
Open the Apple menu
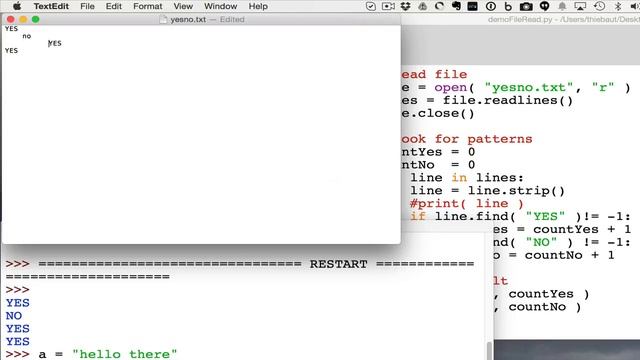click(17, 6)
